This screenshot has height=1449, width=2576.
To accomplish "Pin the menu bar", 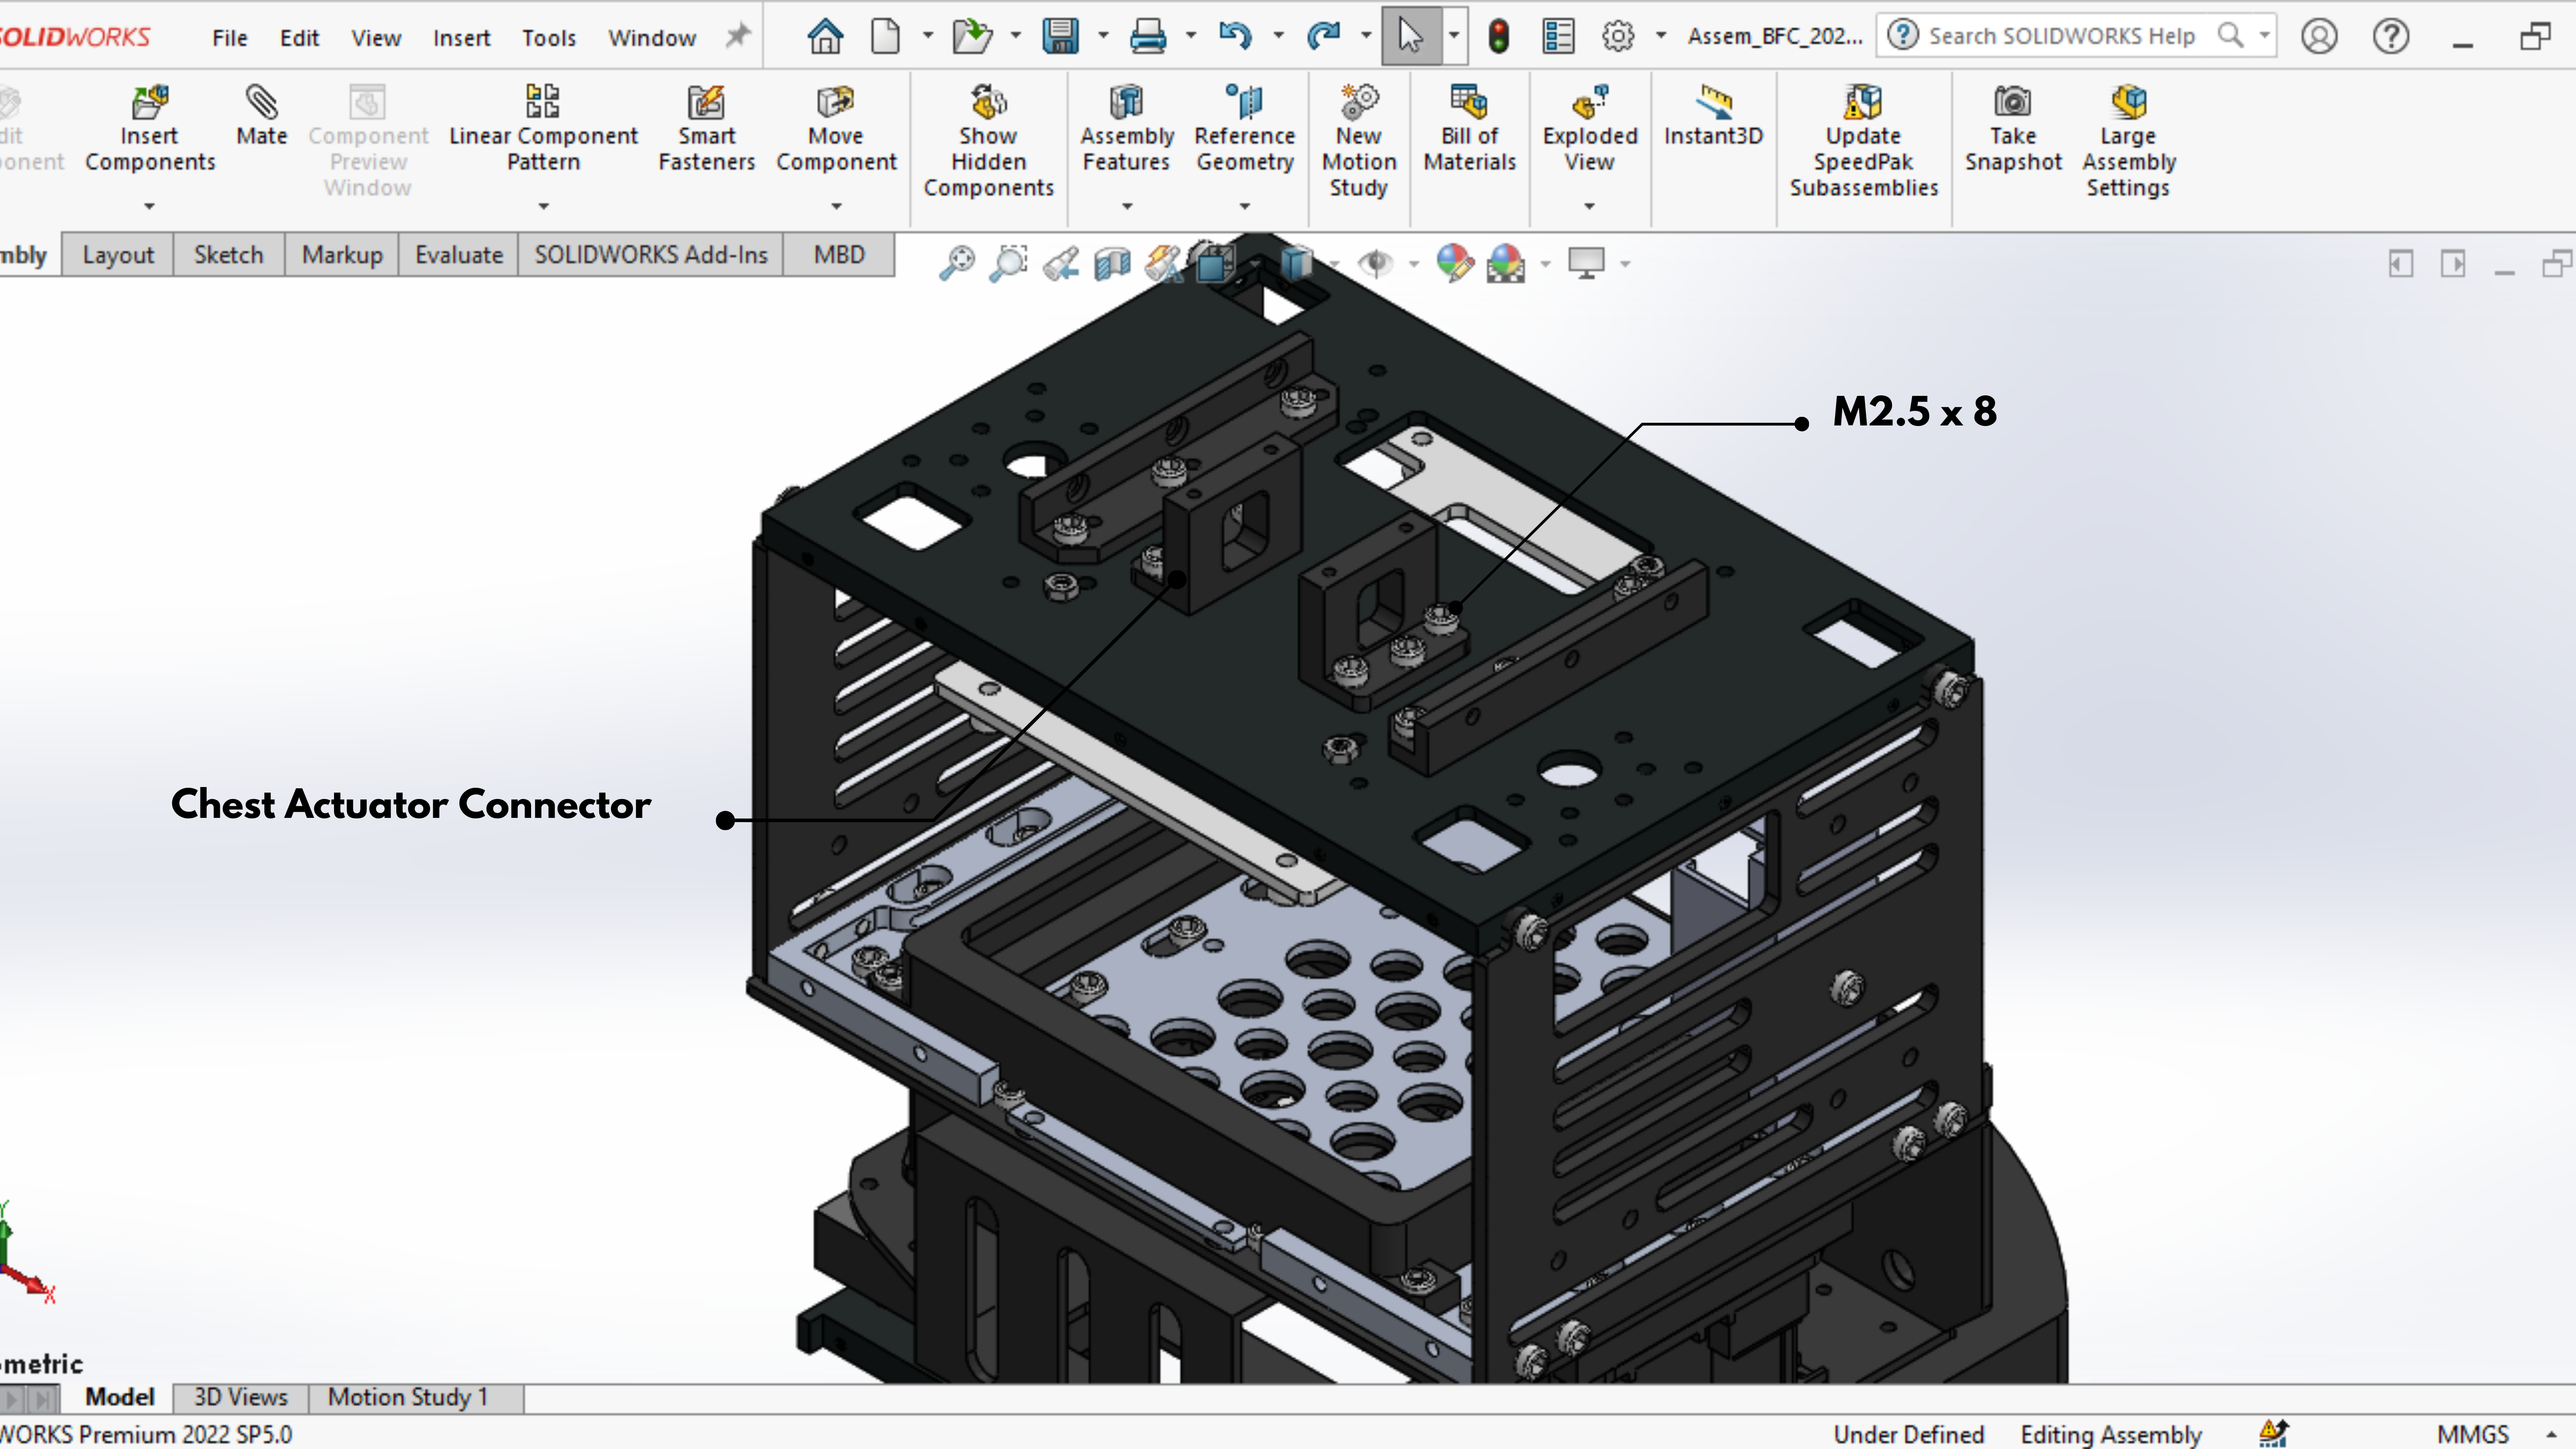I will pyautogui.click(x=737, y=36).
